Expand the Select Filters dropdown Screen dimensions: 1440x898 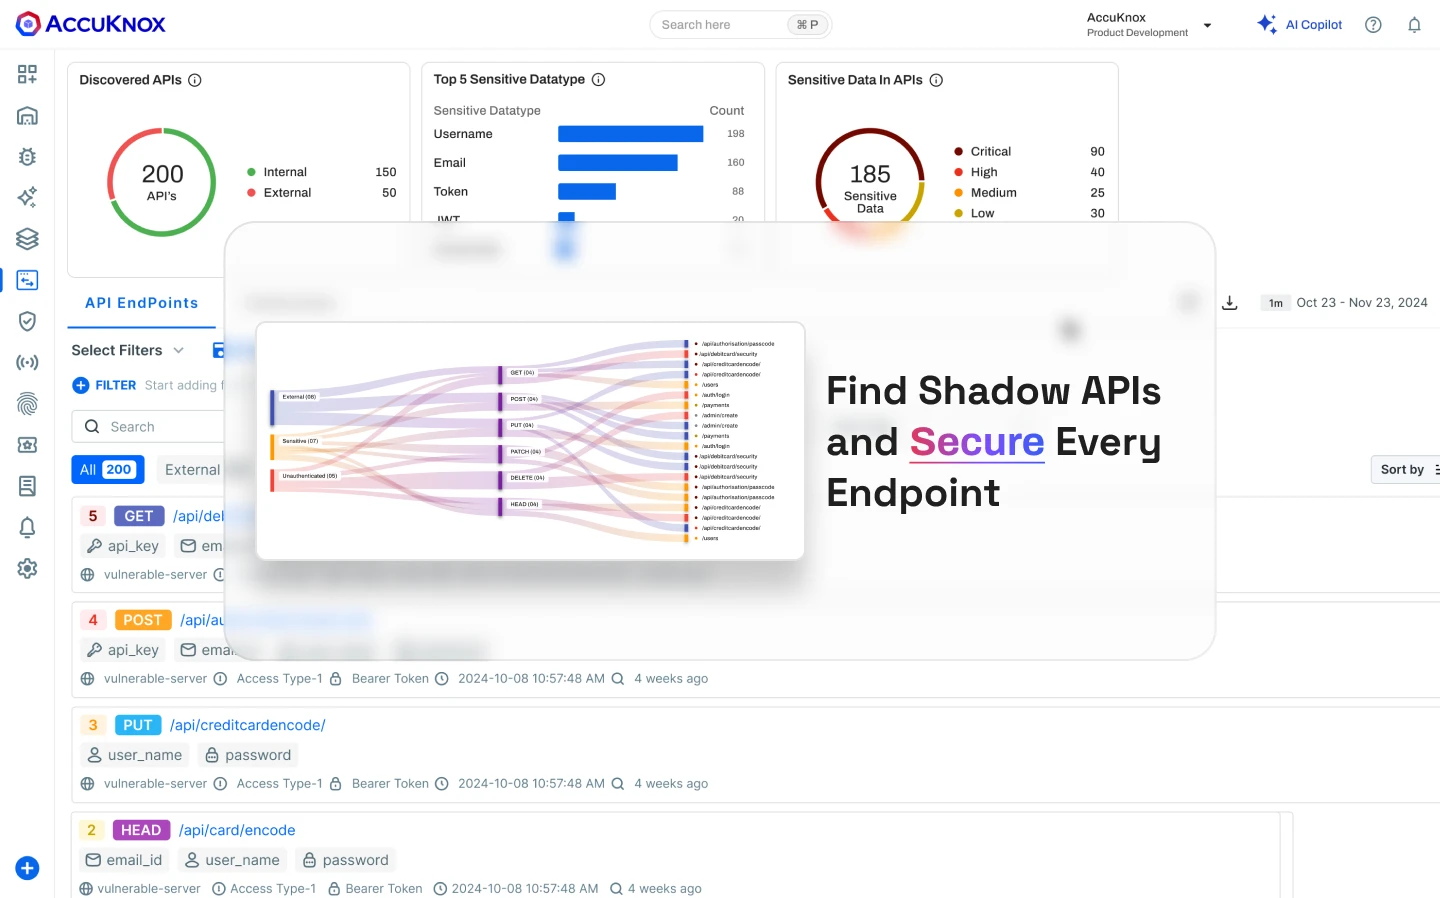coord(128,350)
